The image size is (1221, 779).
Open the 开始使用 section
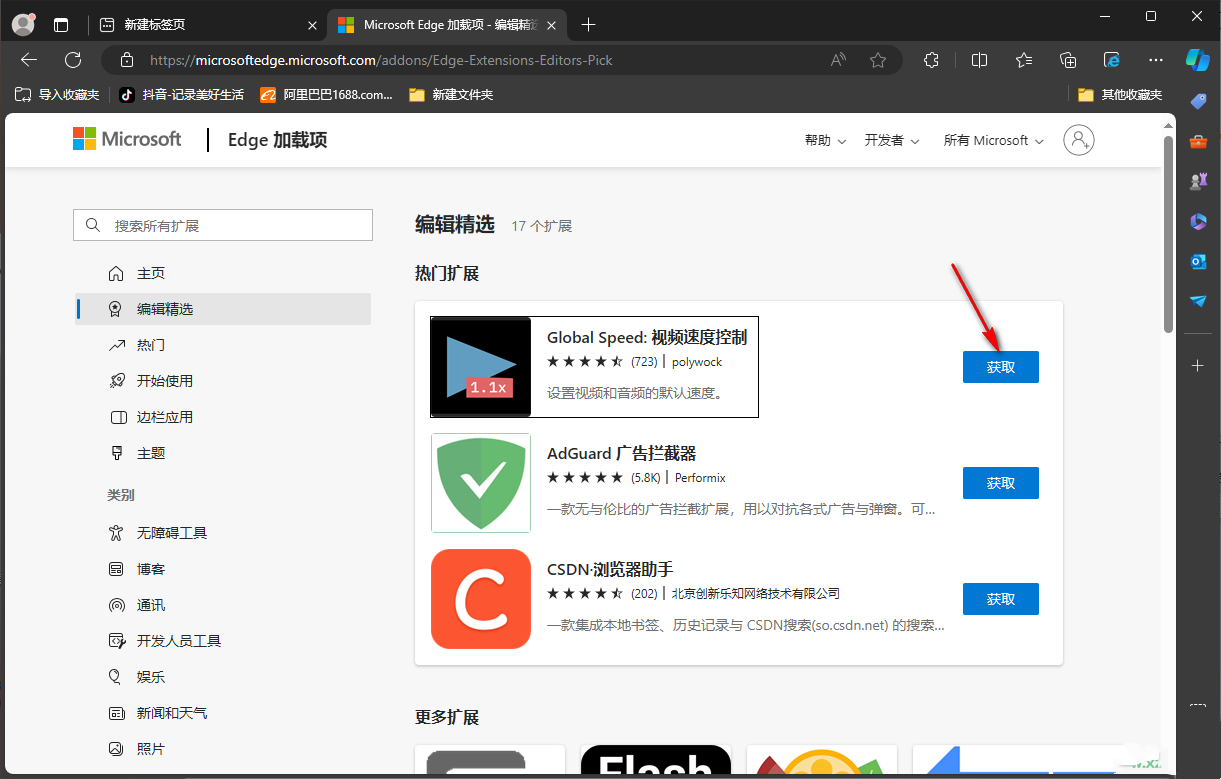pyautogui.click(x=223, y=381)
